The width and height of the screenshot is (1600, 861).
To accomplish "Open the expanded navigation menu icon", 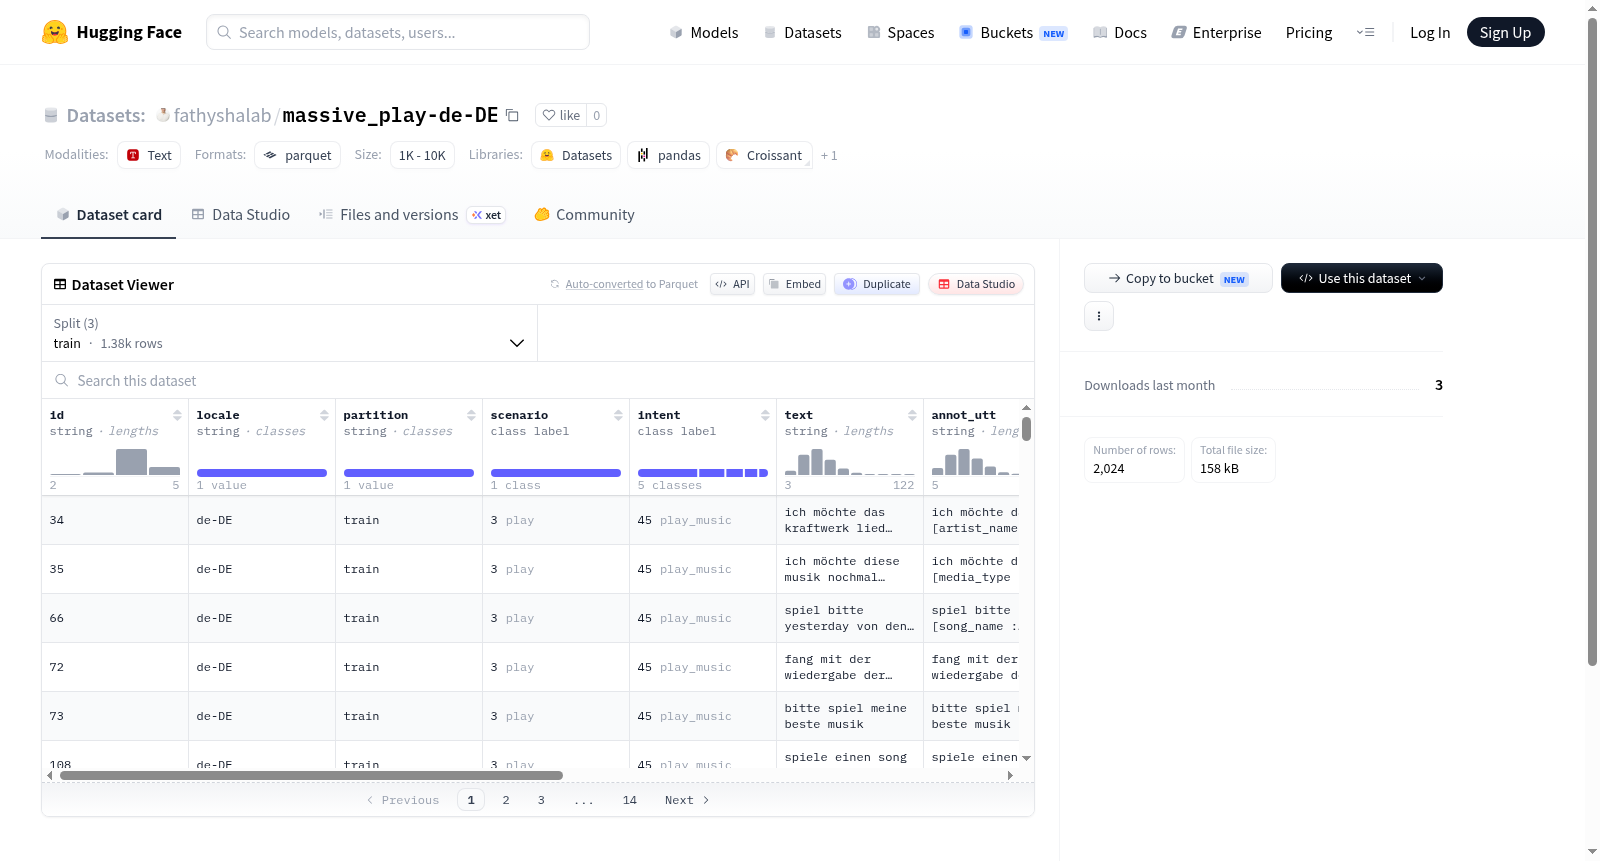I will click(1365, 32).
